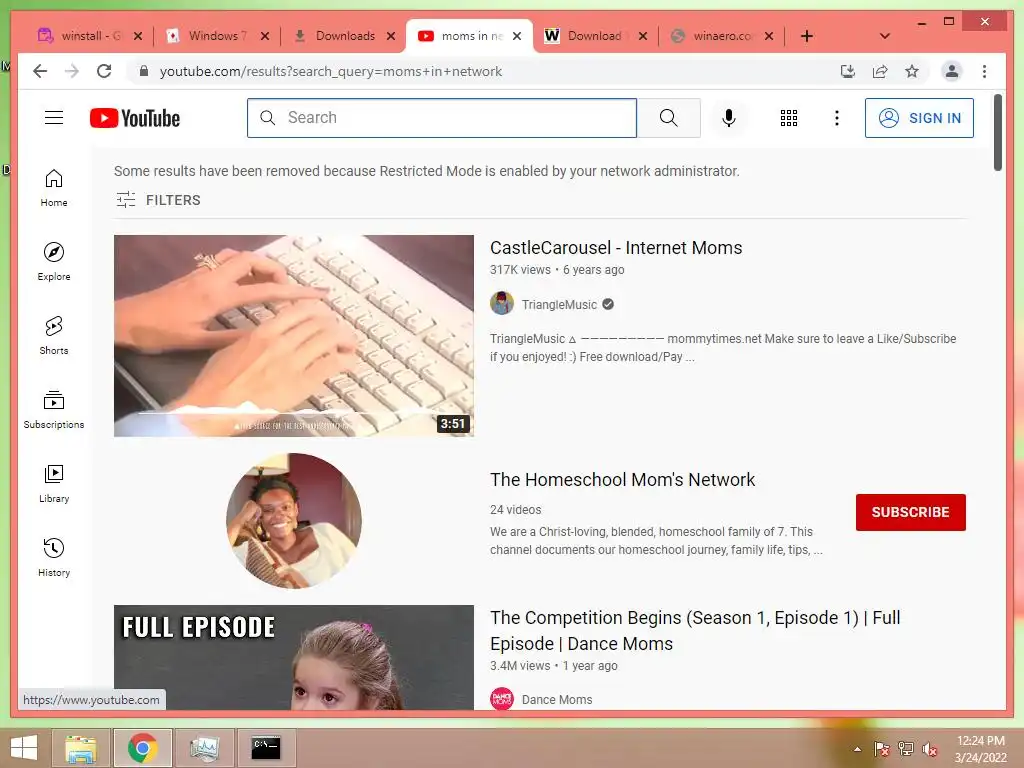Open File Explorer on the taskbar
The width and height of the screenshot is (1024, 768).
coord(80,748)
